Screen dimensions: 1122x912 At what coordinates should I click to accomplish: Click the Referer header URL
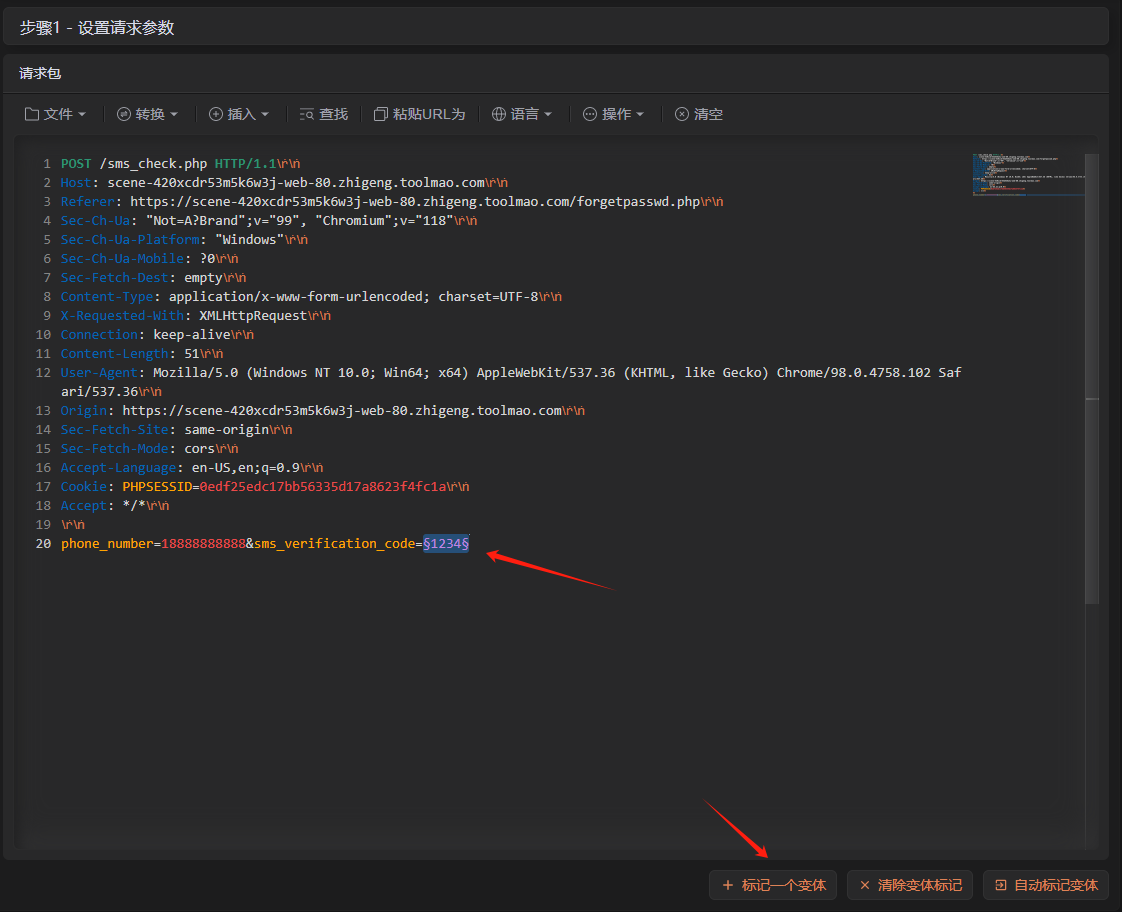[x=415, y=202]
